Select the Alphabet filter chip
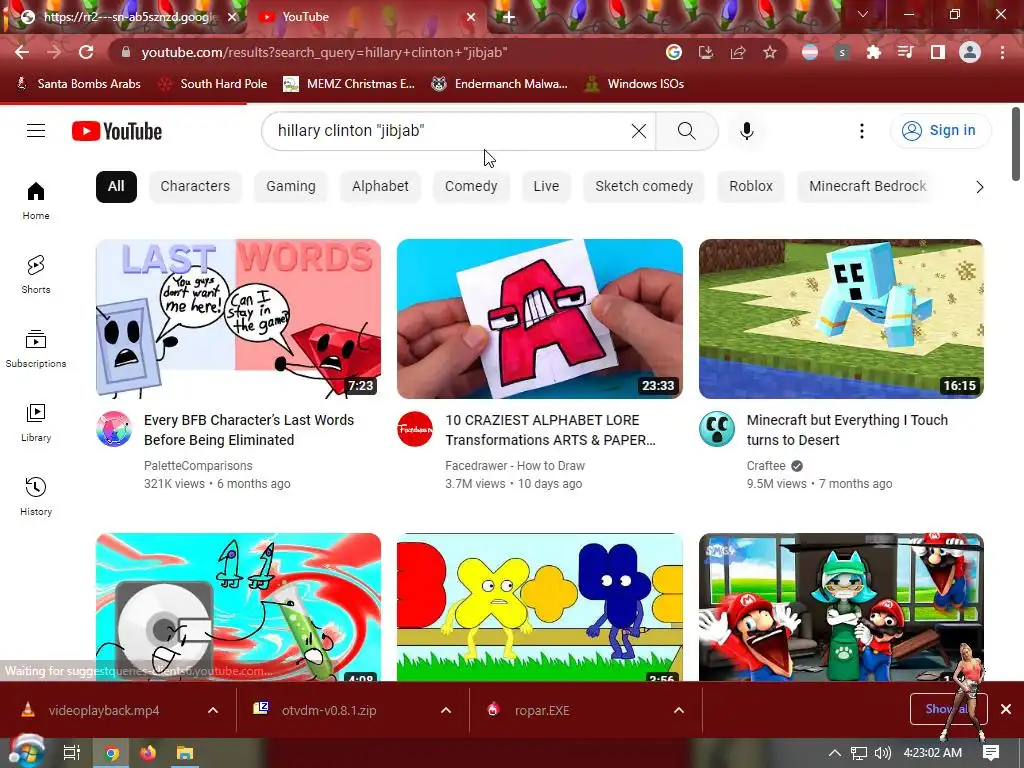This screenshot has width=1024, height=768. point(380,187)
